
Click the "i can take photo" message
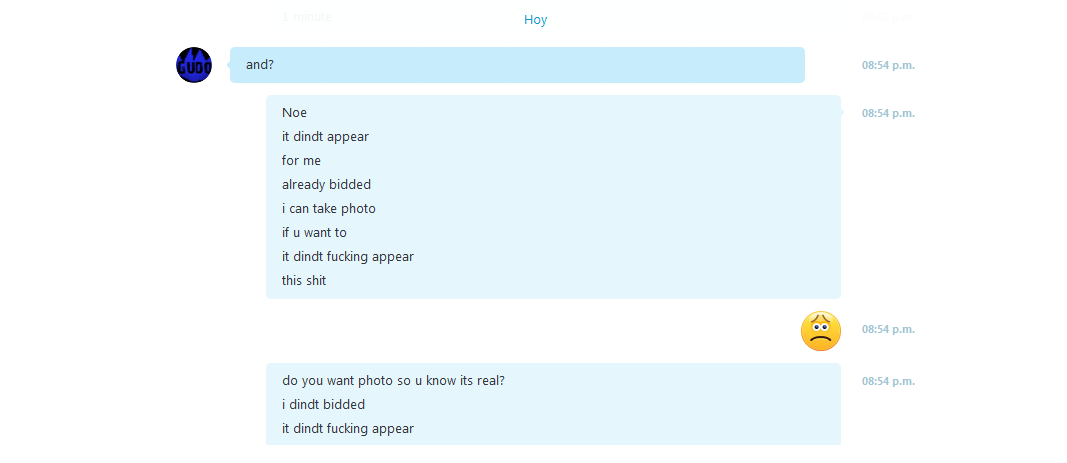pos(329,208)
